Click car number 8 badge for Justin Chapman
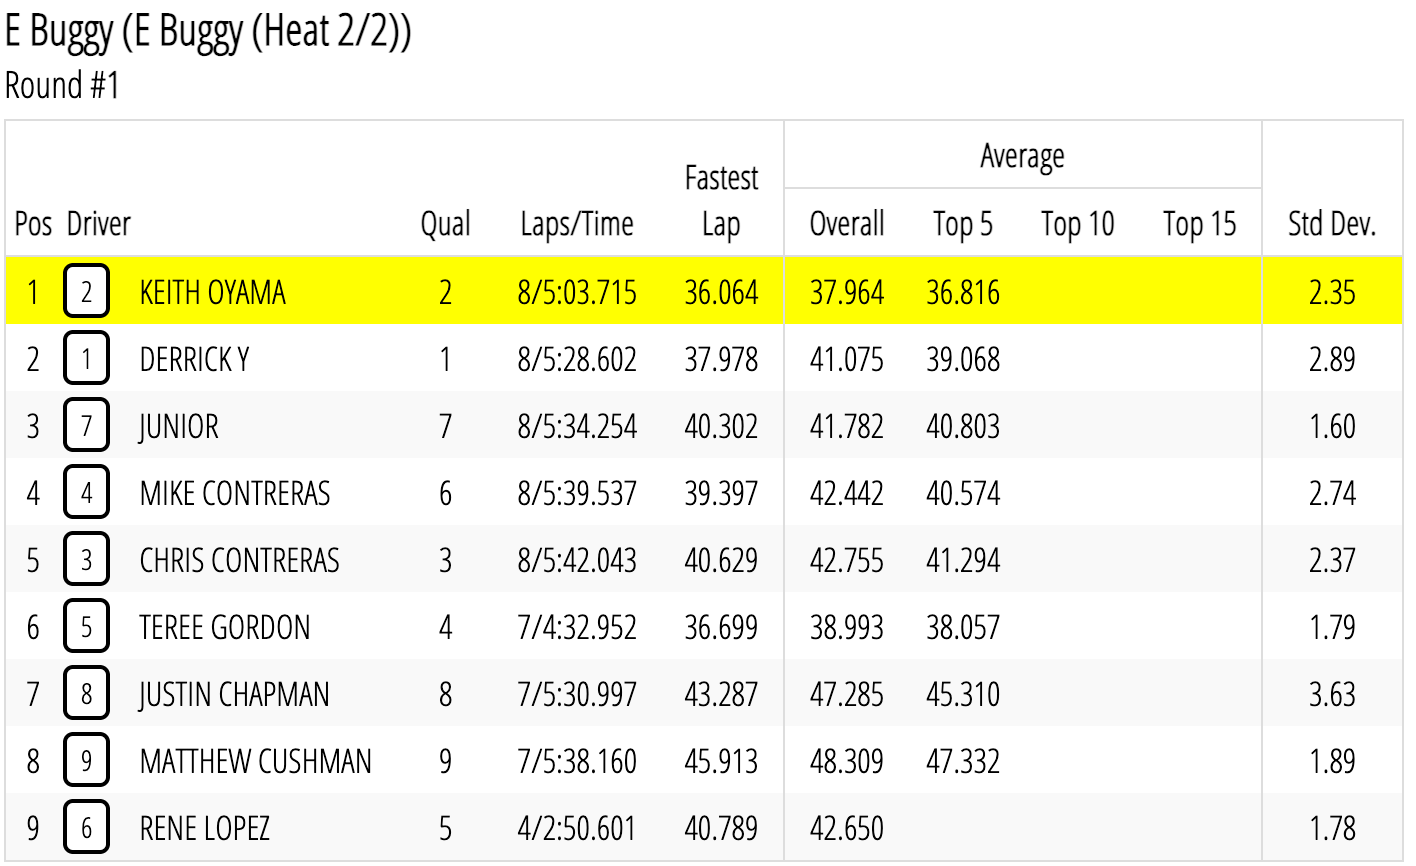 86,694
